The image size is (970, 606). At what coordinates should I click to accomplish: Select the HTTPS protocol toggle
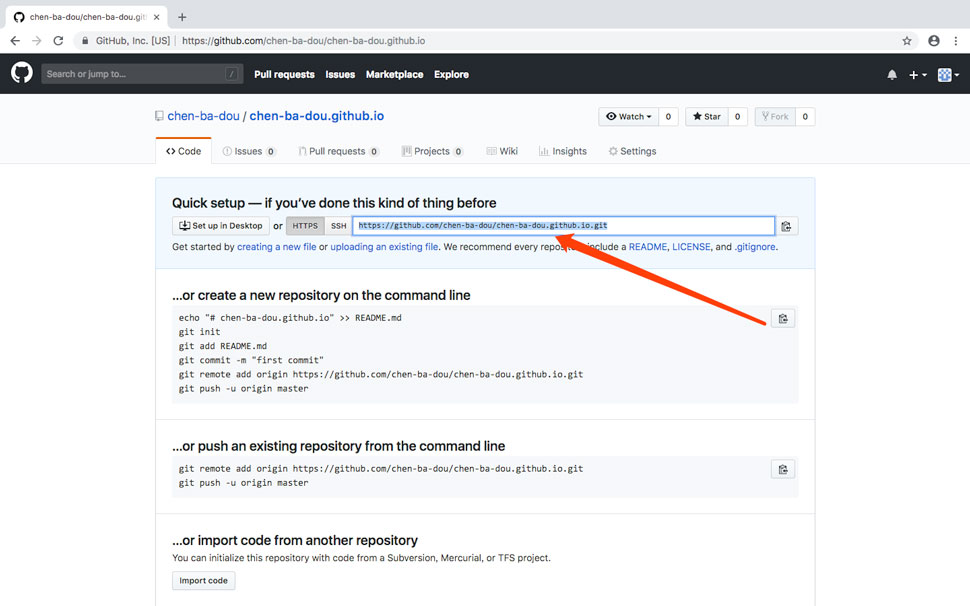tap(305, 226)
